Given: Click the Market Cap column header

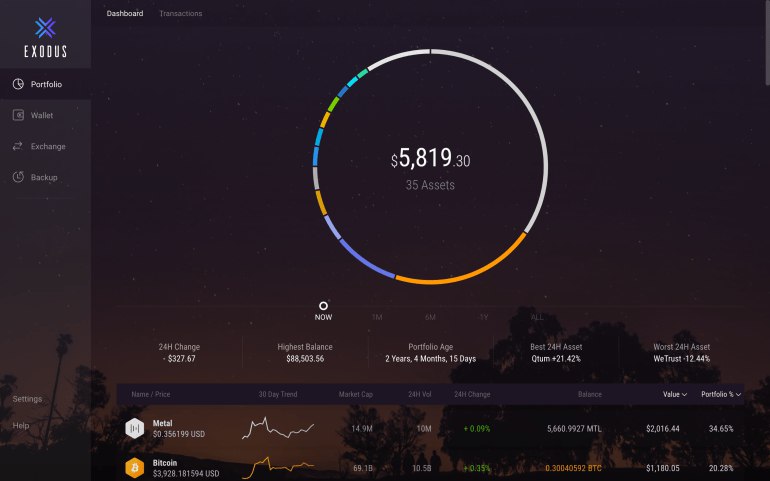Looking at the screenshot, I should coord(356,394).
